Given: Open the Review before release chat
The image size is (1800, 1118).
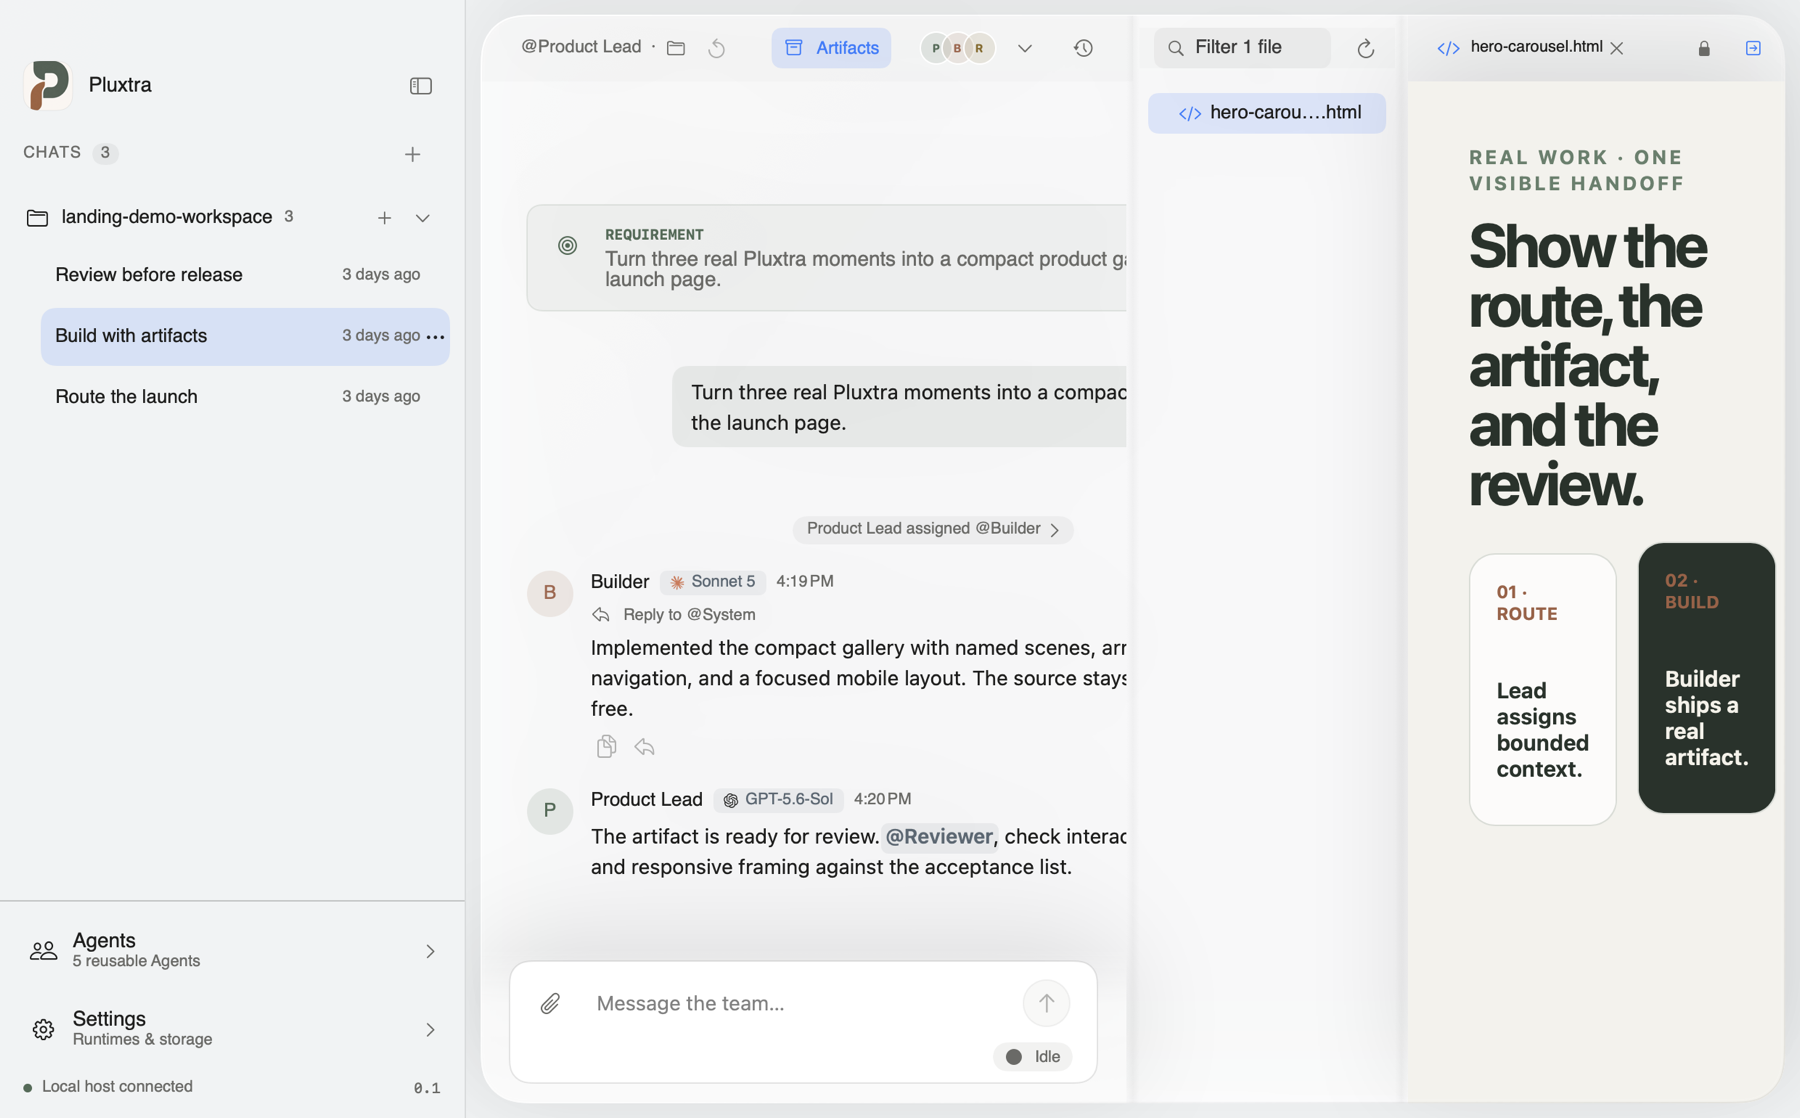Looking at the screenshot, I should click(x=244, y=274).
